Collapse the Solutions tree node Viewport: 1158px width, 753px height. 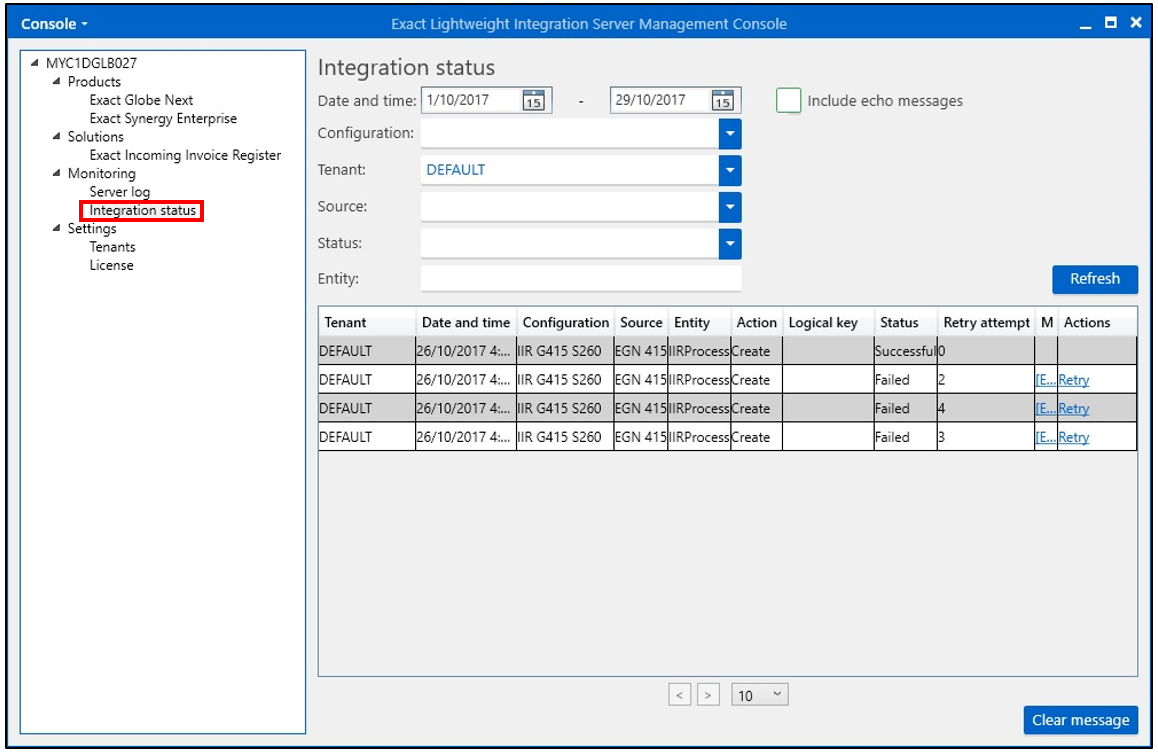(x=57, y=137)
